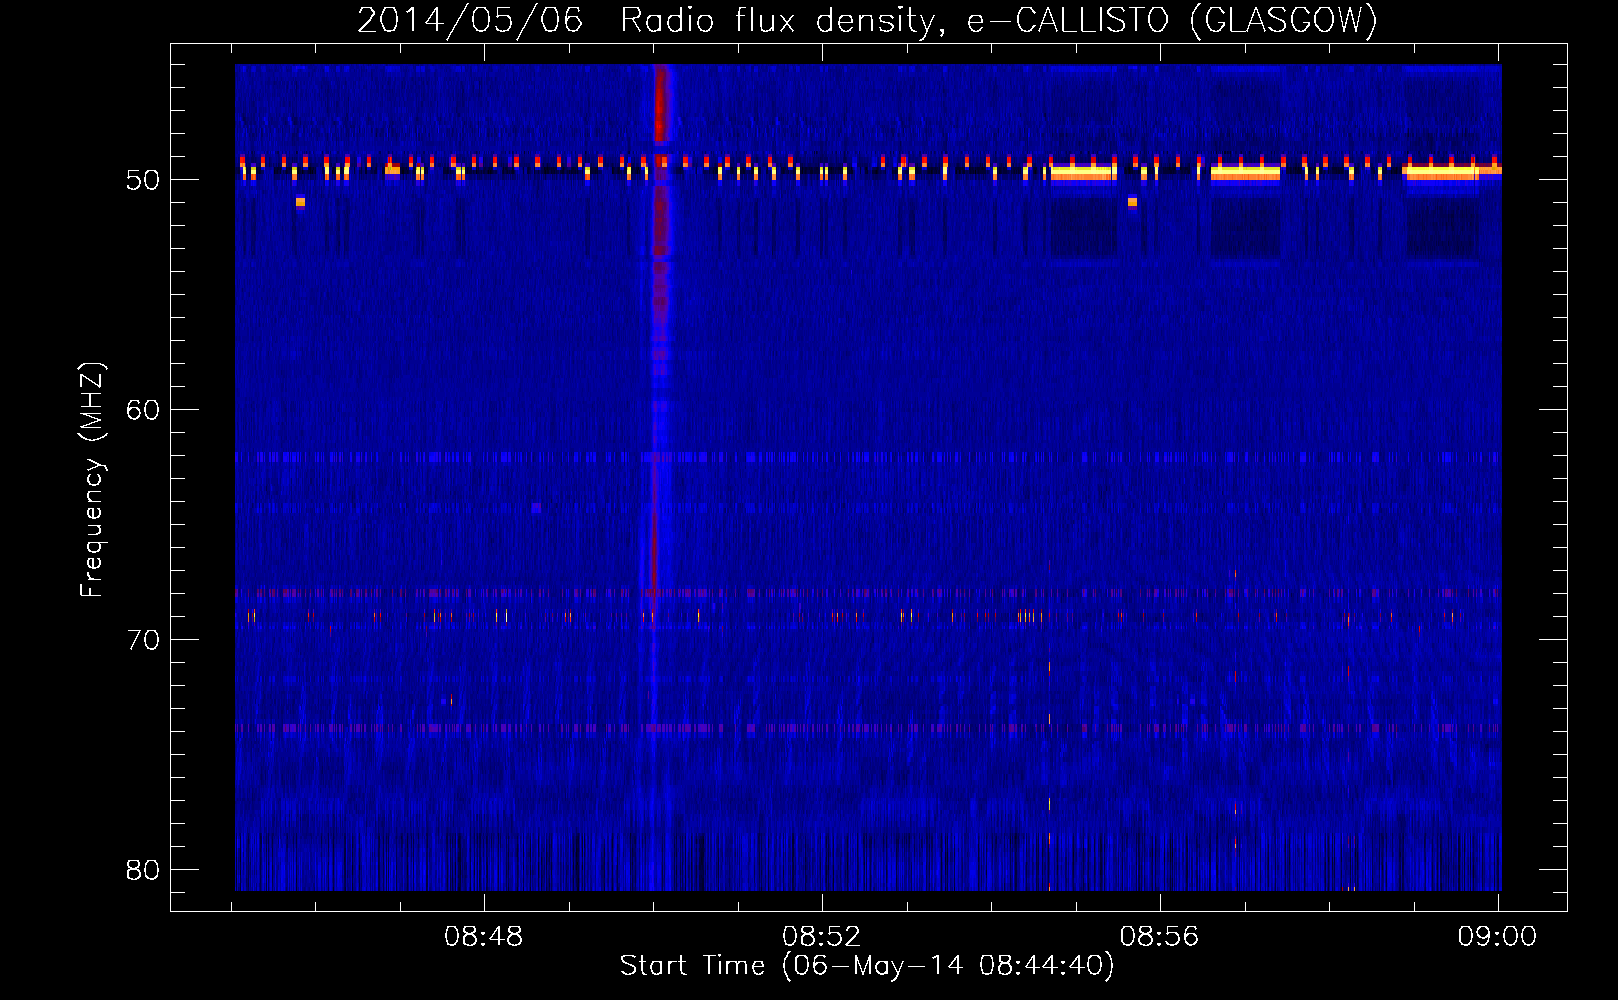Click the "Frequency (MHZ)" y-axis label
Viewport: 1618px width, 1000px height.
coord(91,480)
